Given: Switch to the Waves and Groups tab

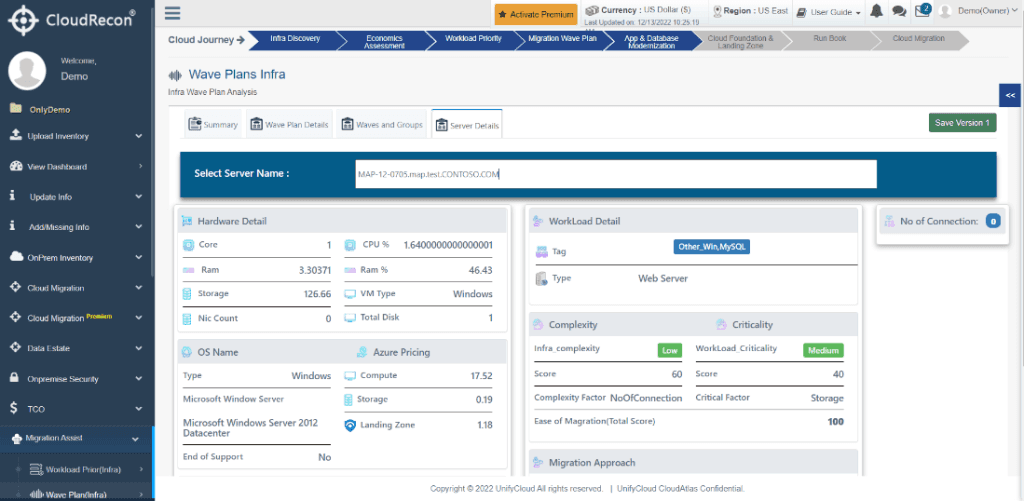Looking at the screenshot, I should pyautogui.click(x=381, y=124).
